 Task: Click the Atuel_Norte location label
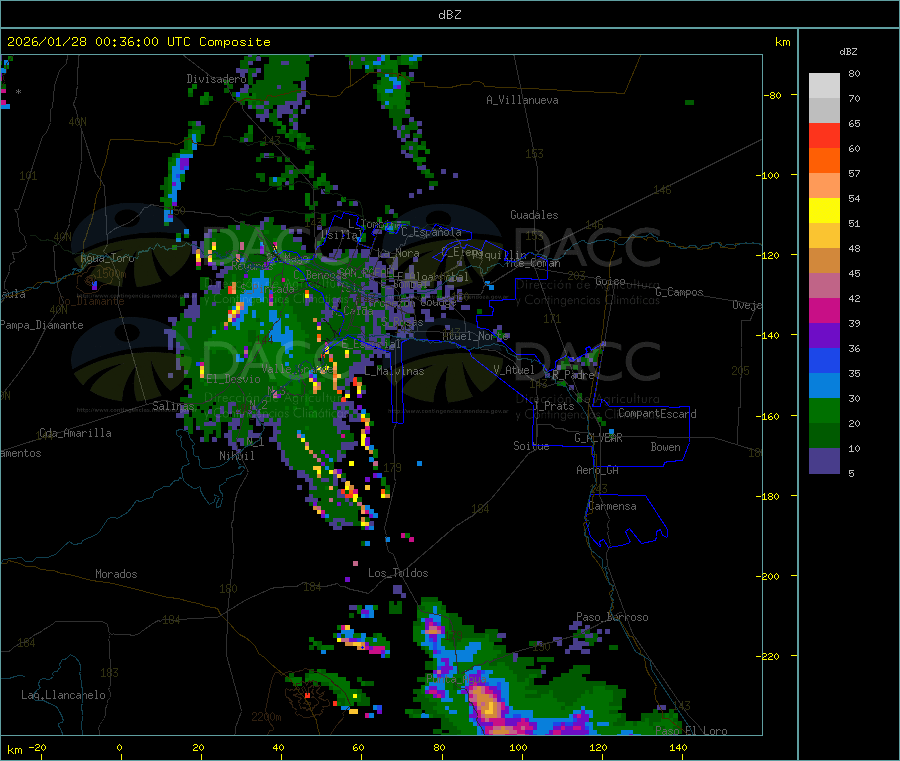point(475,336)
